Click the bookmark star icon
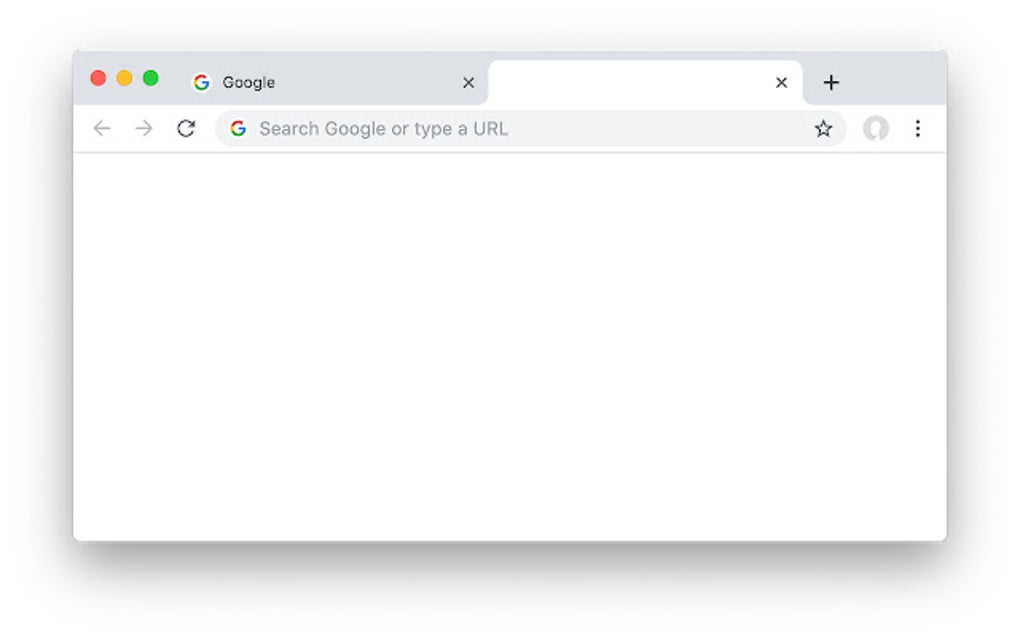 pyautogui.click(x=823, y=128)
